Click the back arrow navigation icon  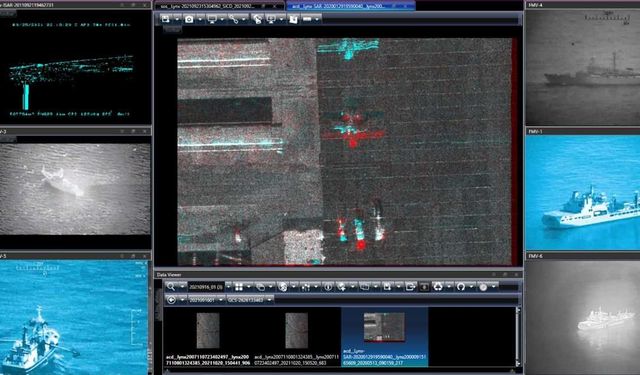tap(171, 300)
